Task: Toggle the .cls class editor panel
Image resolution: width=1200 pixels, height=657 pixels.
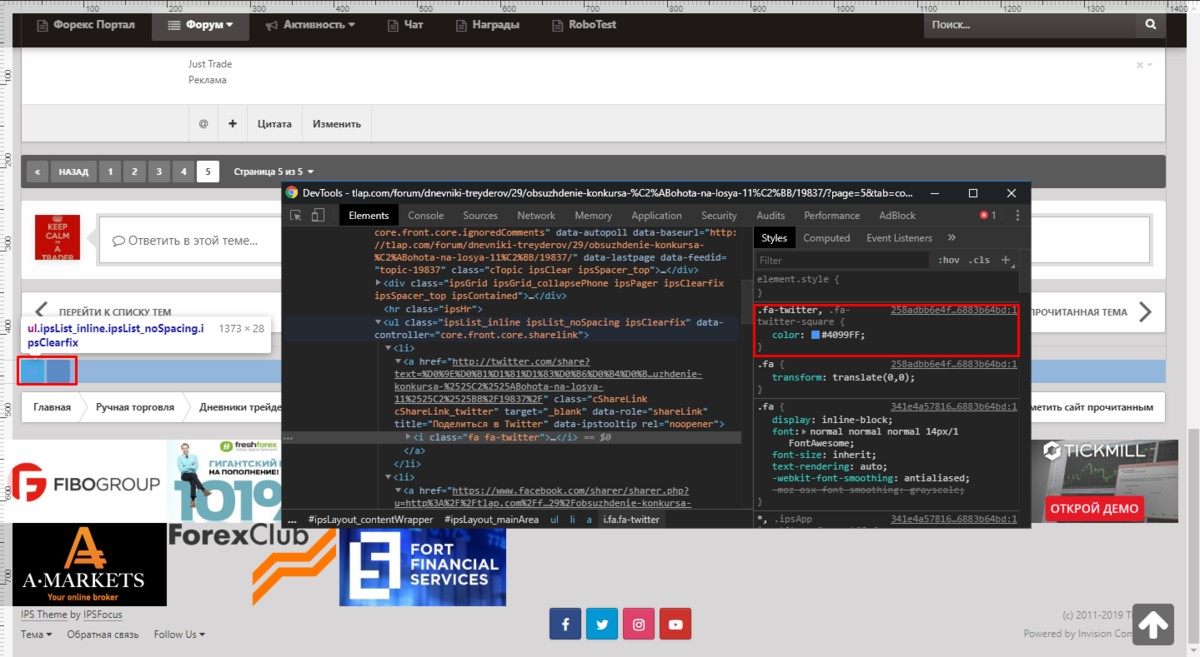Action: pos(980,260)
